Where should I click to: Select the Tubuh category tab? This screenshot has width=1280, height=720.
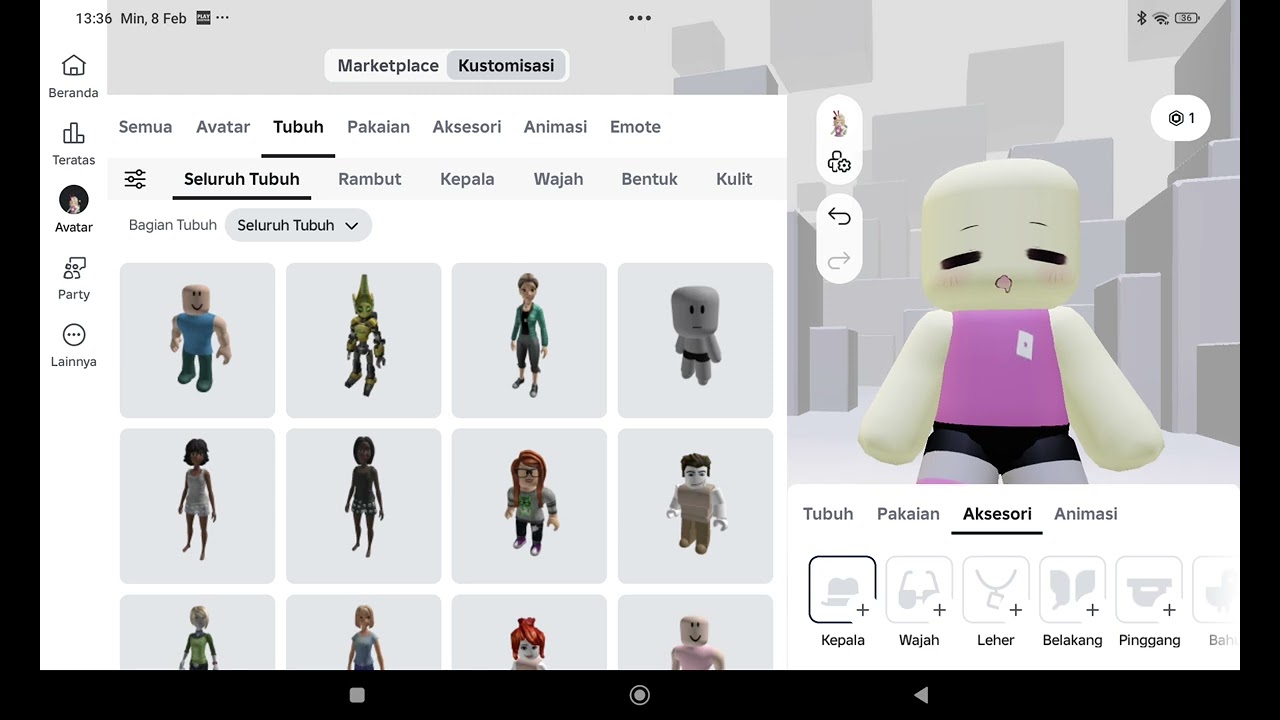click(298, 127)
